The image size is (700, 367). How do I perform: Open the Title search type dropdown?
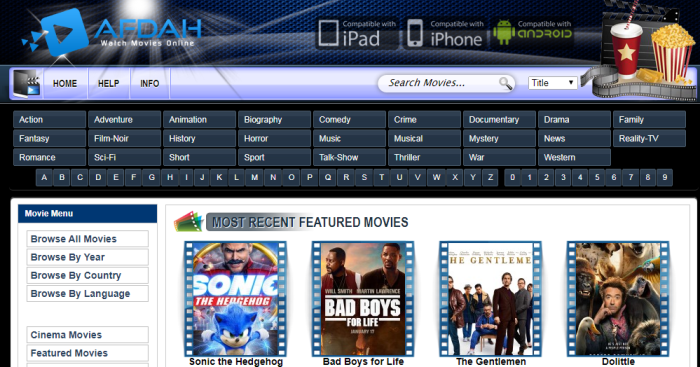coord(553,83)
